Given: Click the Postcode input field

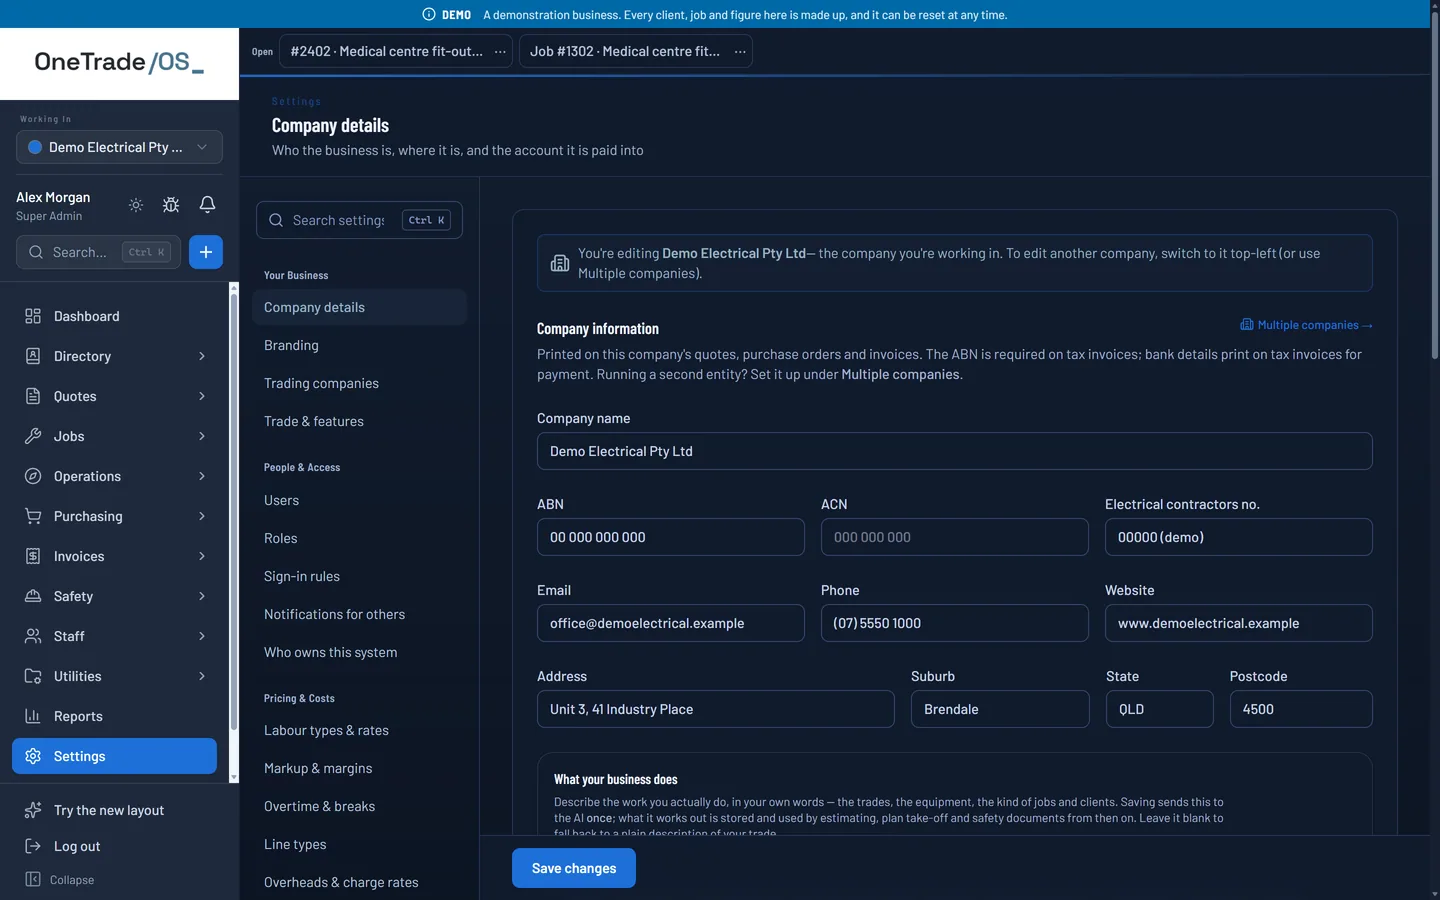Looking at the screenshot, I should click(x=1301, y=709).
